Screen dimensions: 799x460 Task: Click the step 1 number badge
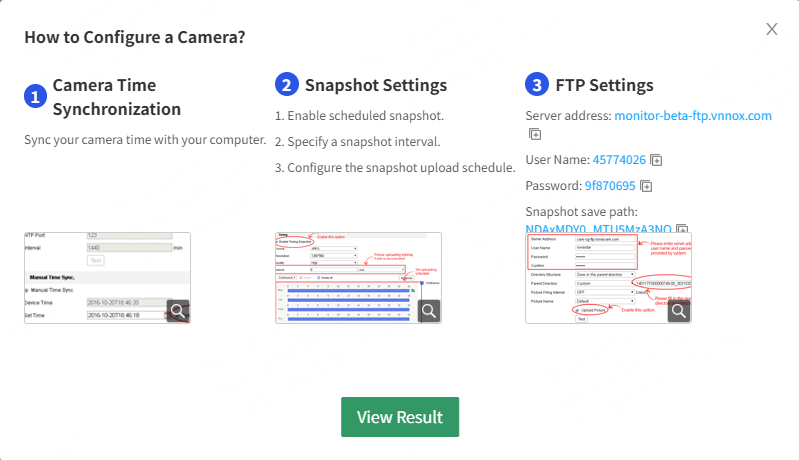(x=35, y=96)
